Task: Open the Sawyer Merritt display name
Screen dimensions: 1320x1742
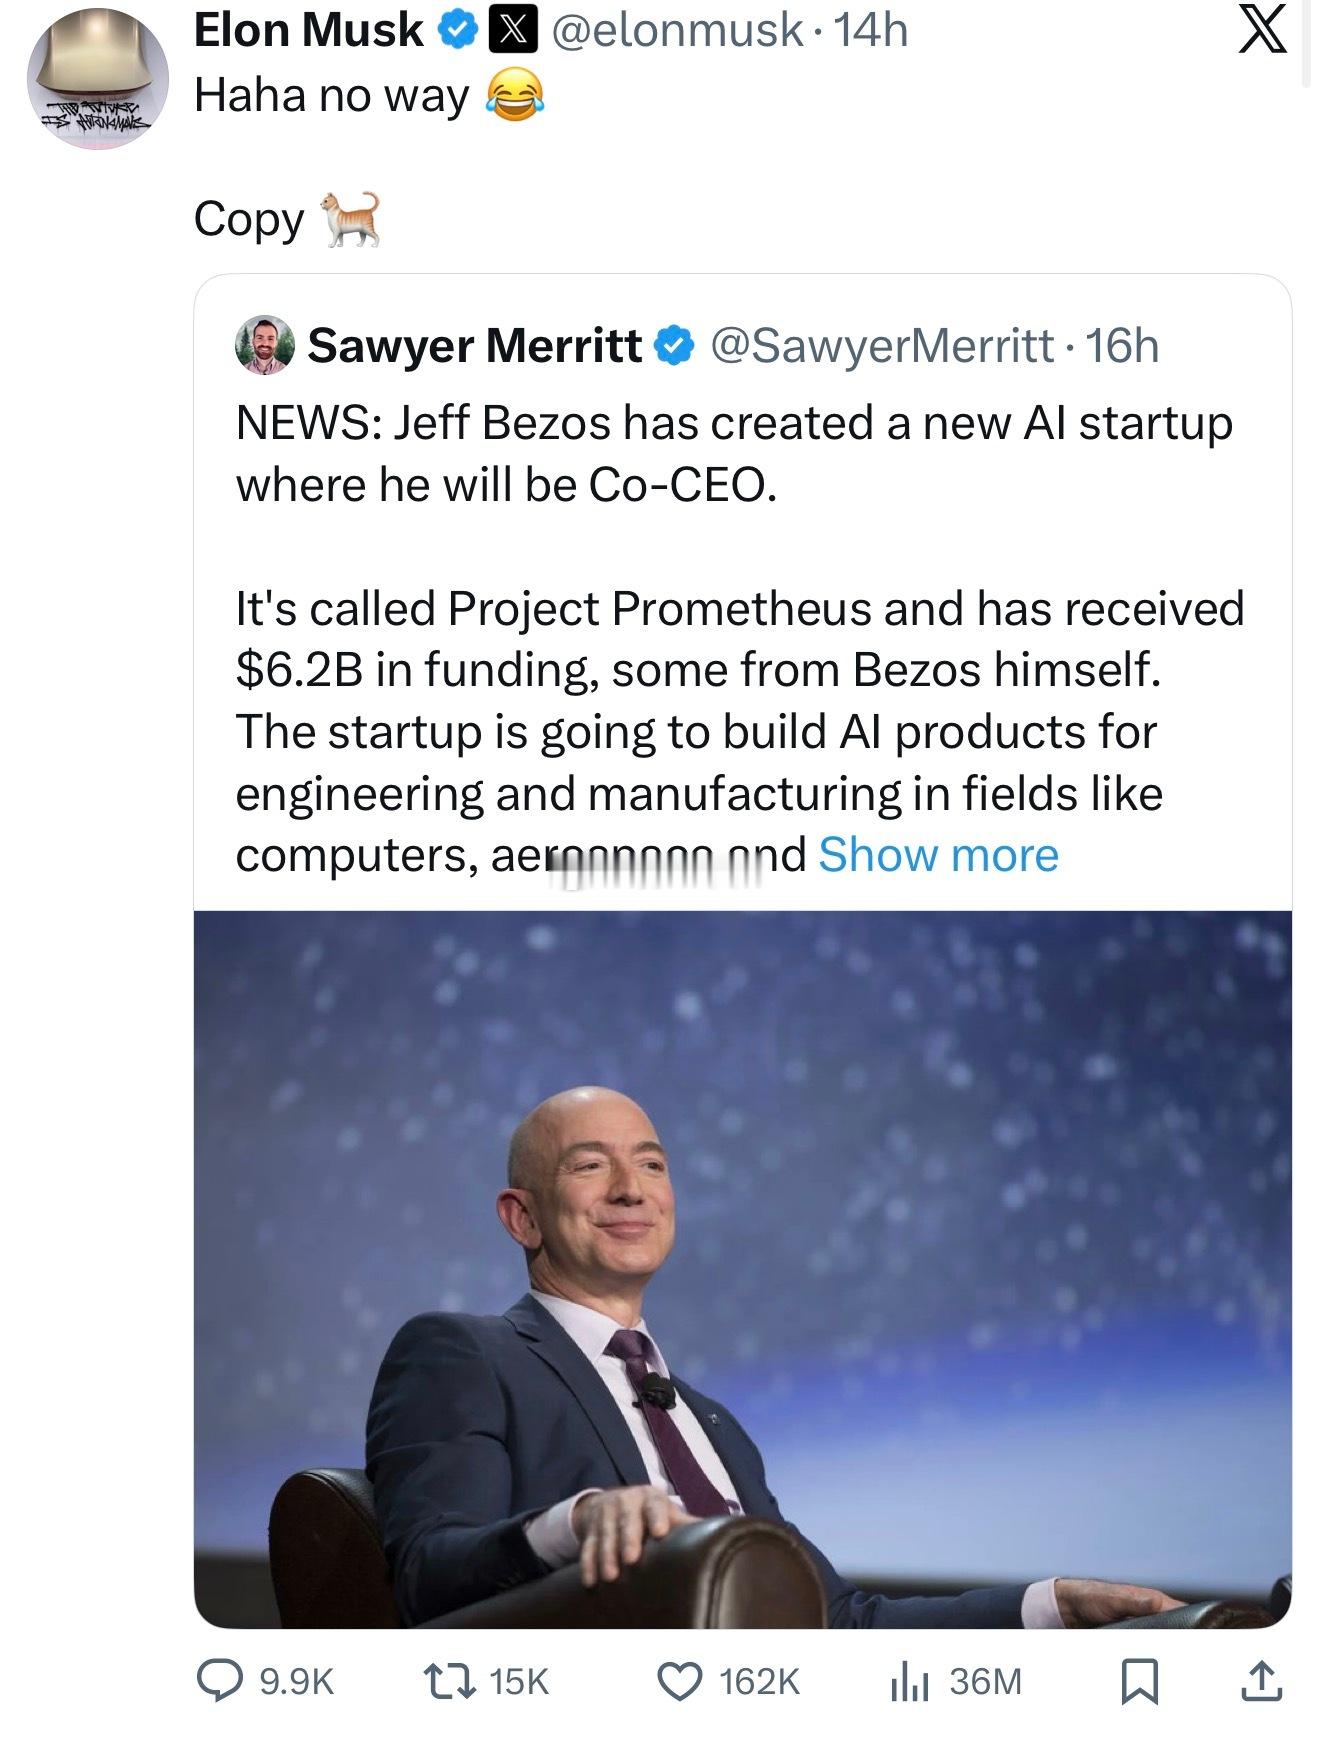Action: pos(474,346)
